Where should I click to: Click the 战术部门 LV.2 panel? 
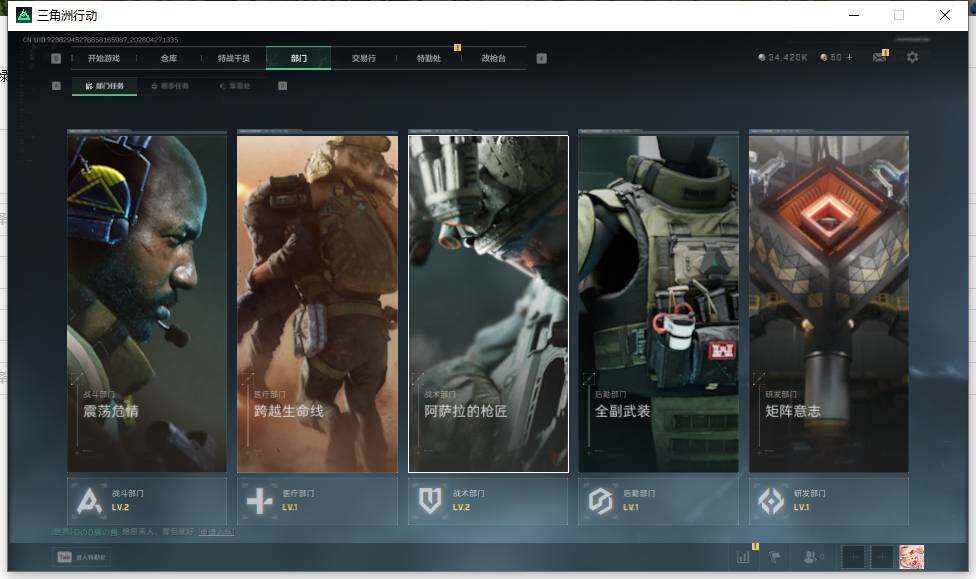[488, 501]
